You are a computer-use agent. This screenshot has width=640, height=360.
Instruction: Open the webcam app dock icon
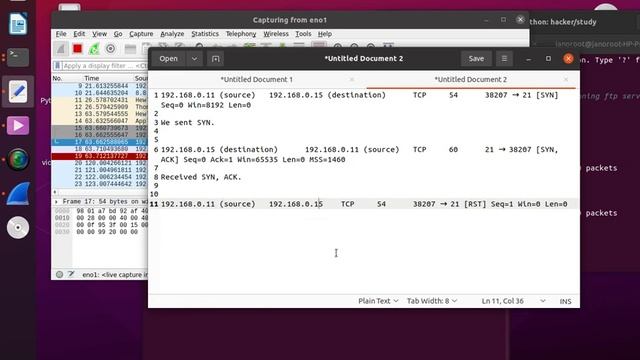coord(18,159)
